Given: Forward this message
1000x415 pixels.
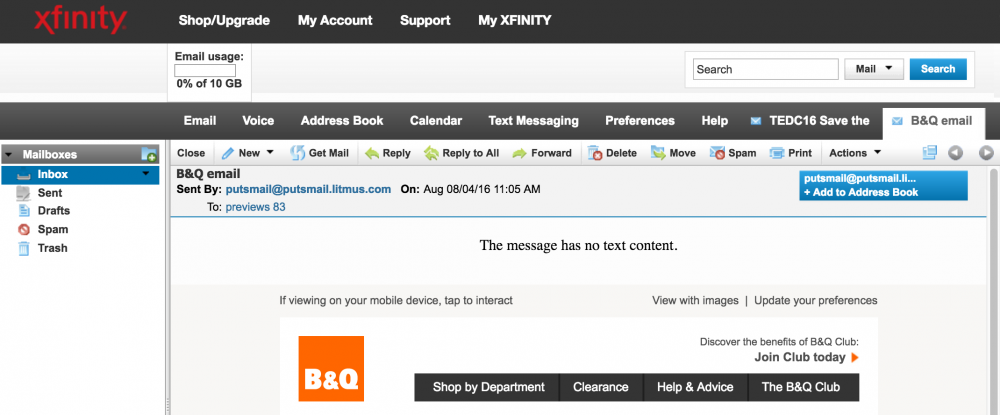Looking at the screenshot, I should click(542, 153).
